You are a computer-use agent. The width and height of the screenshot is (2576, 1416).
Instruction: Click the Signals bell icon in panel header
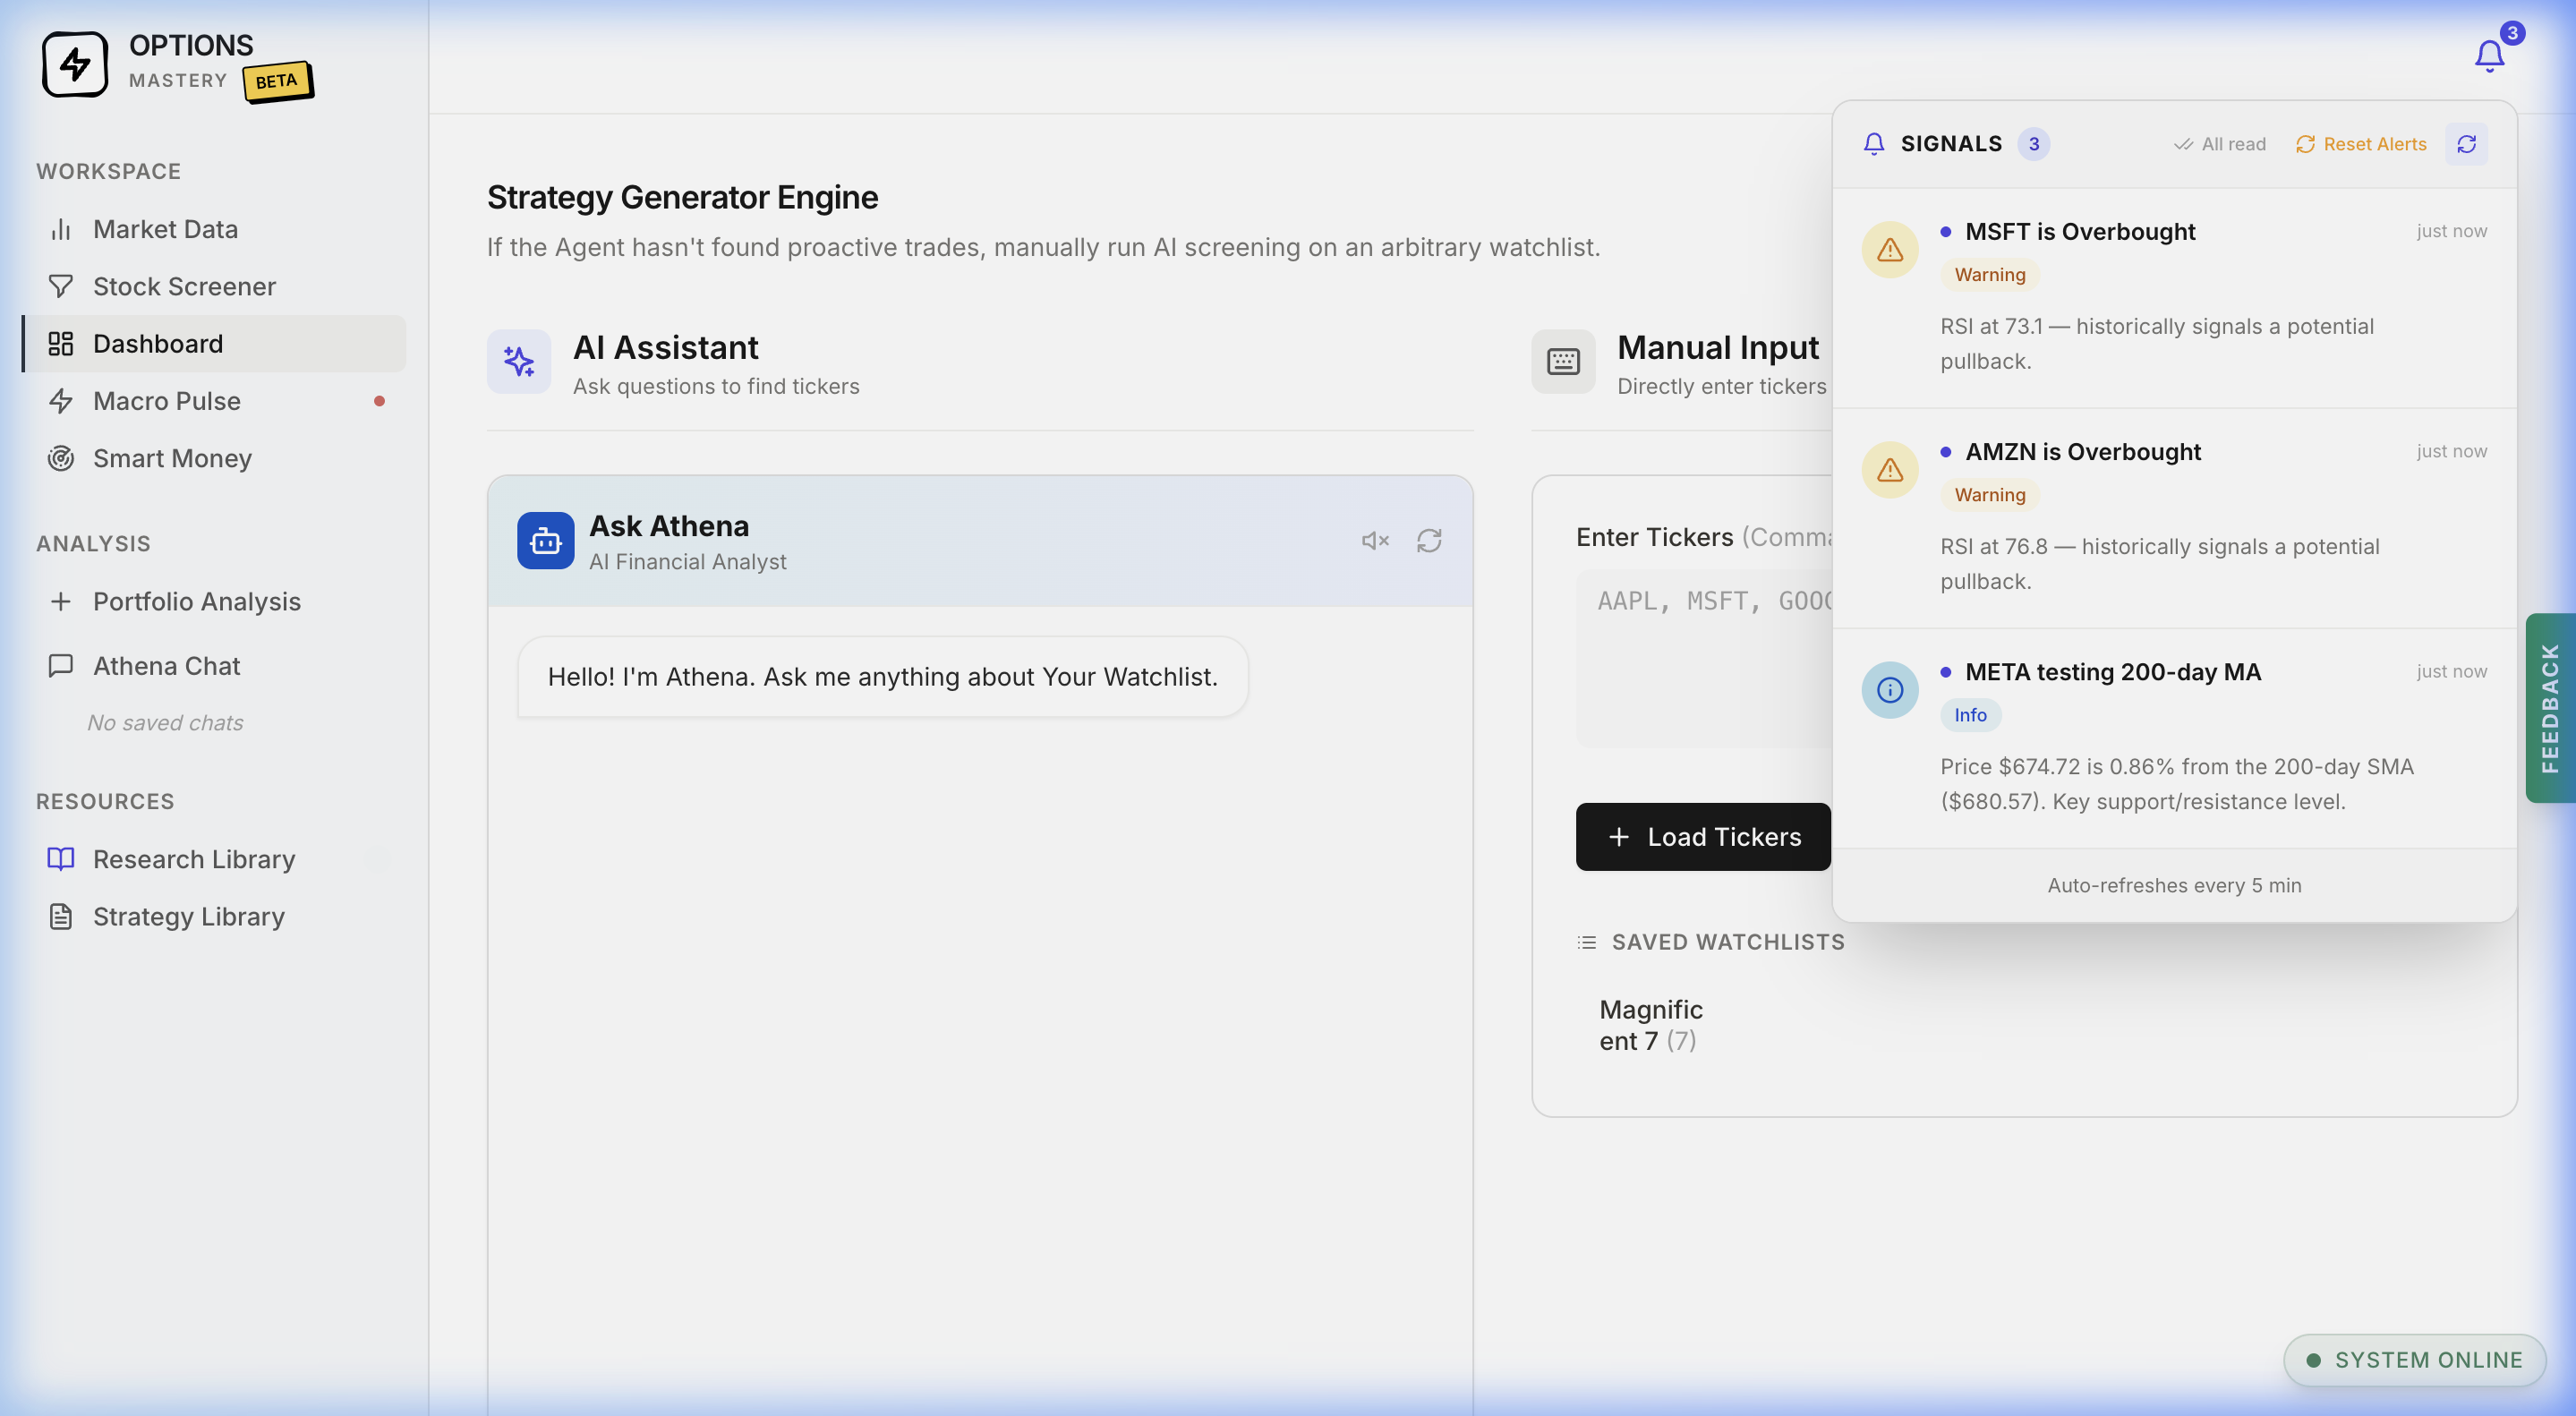tap(1874, 144)
